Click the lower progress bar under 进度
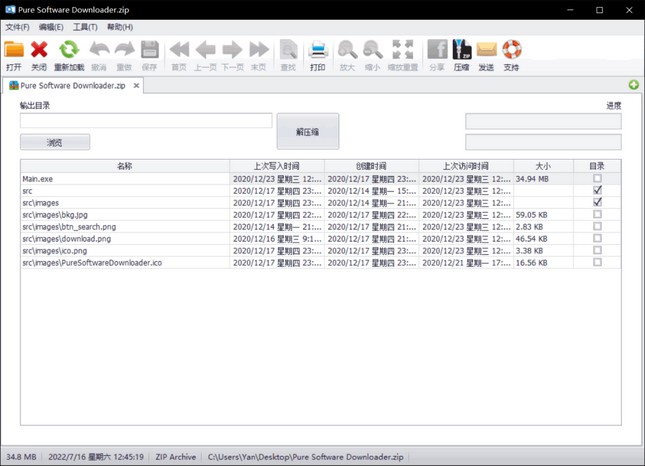 point(543,142)
